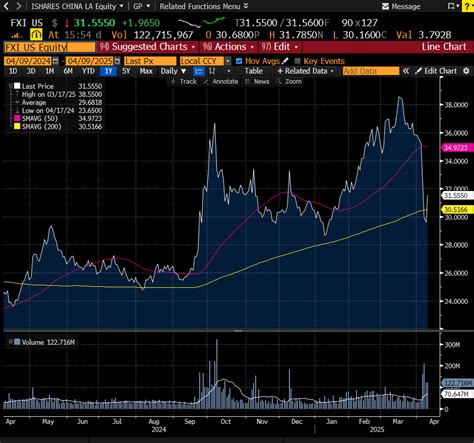
Task: Enable the Key Events checkbox
Action: [297, 61]
